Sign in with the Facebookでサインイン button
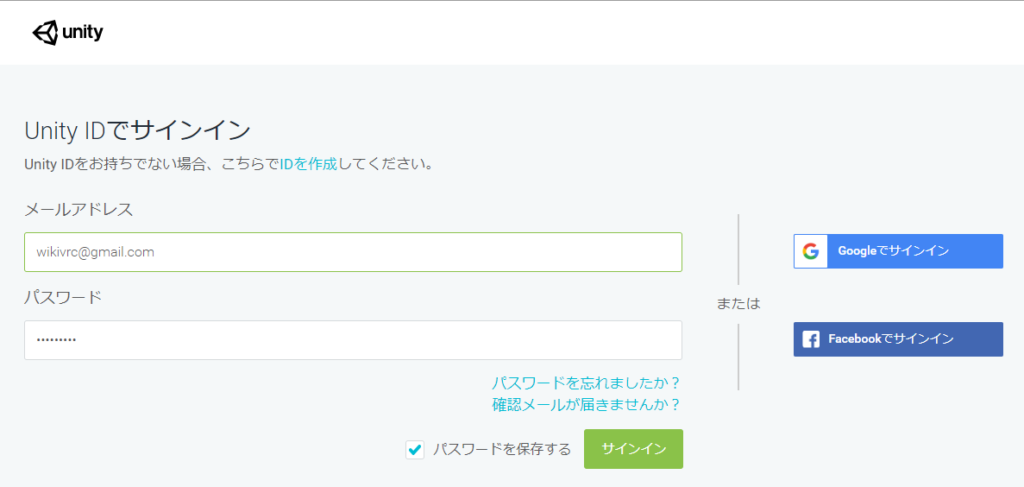This screenshot has height=487, width=1024. tap(898, 339)
